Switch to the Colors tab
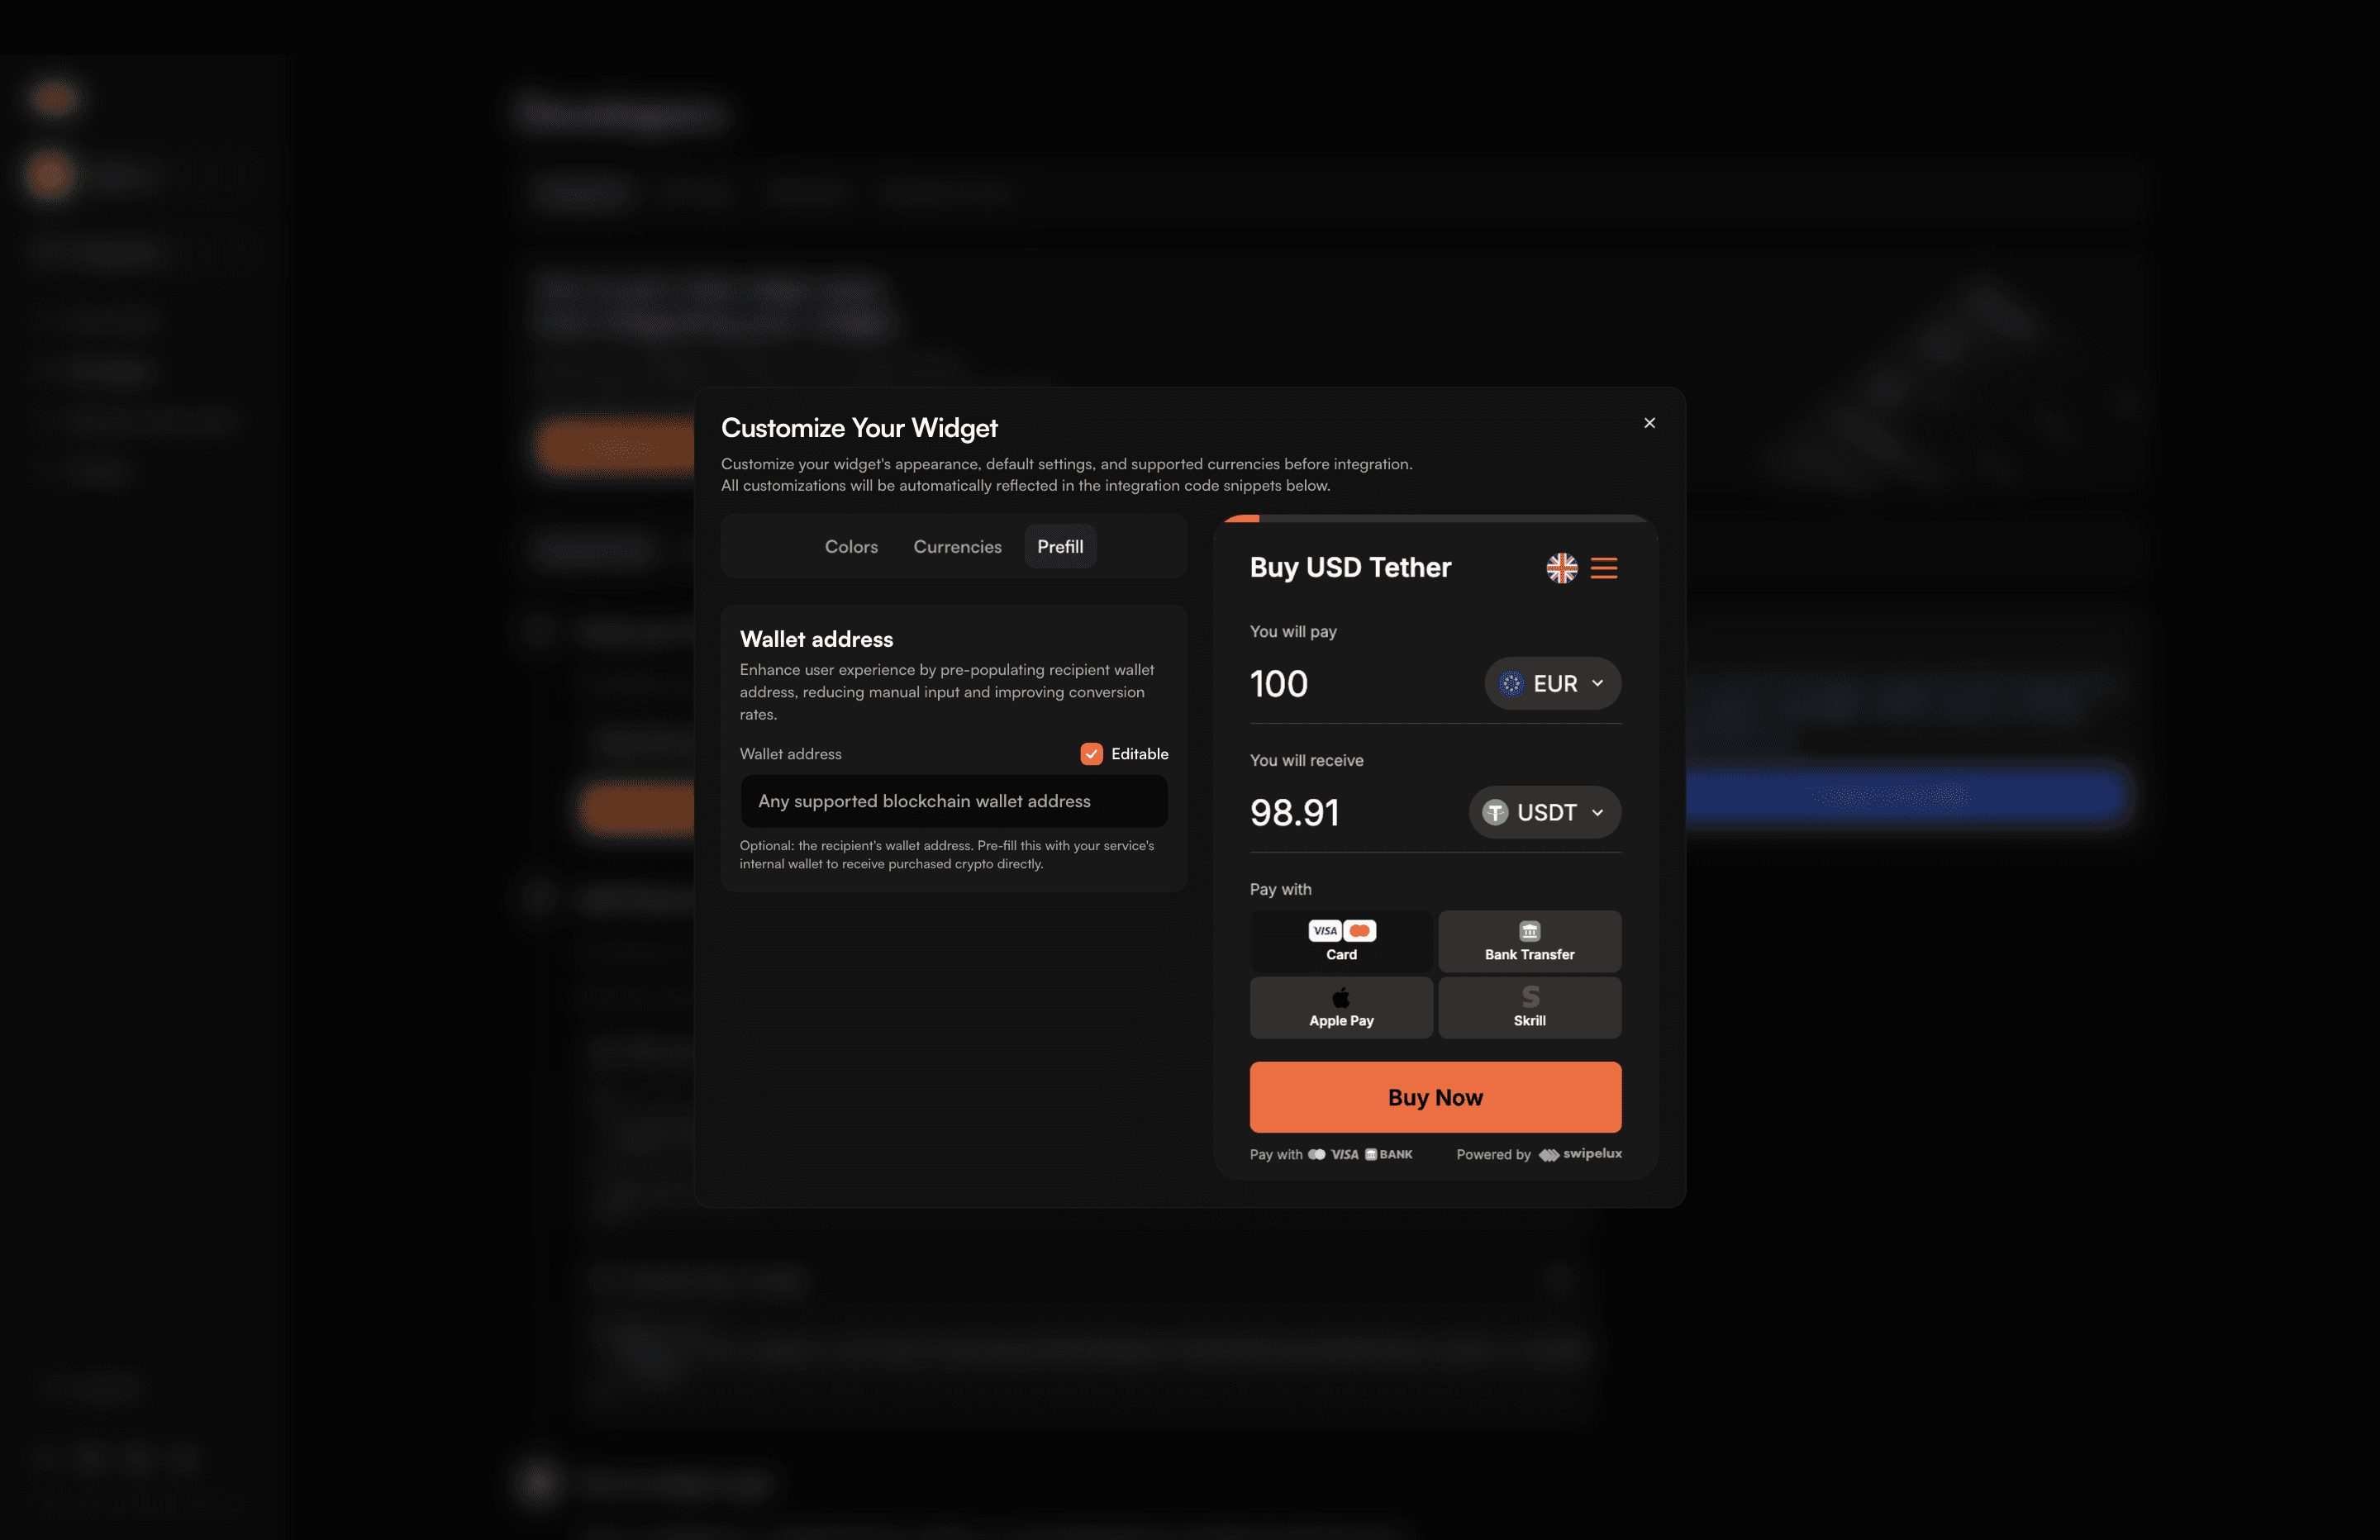 [851, 547]
